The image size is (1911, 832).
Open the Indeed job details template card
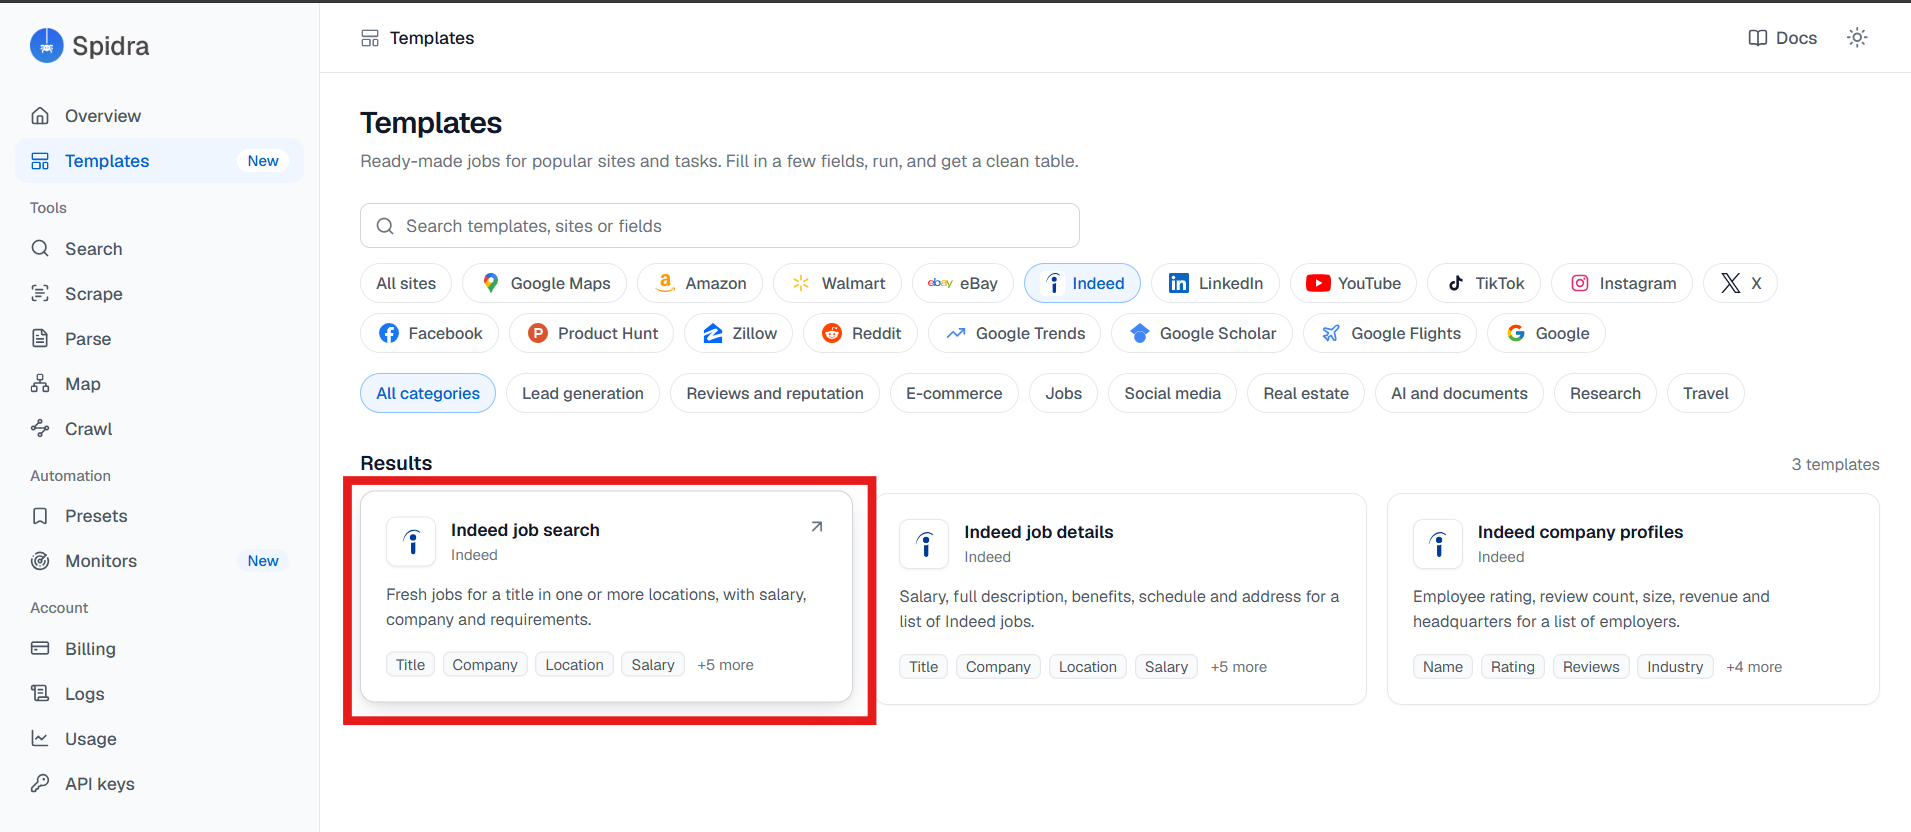[x=1120, y=599]
